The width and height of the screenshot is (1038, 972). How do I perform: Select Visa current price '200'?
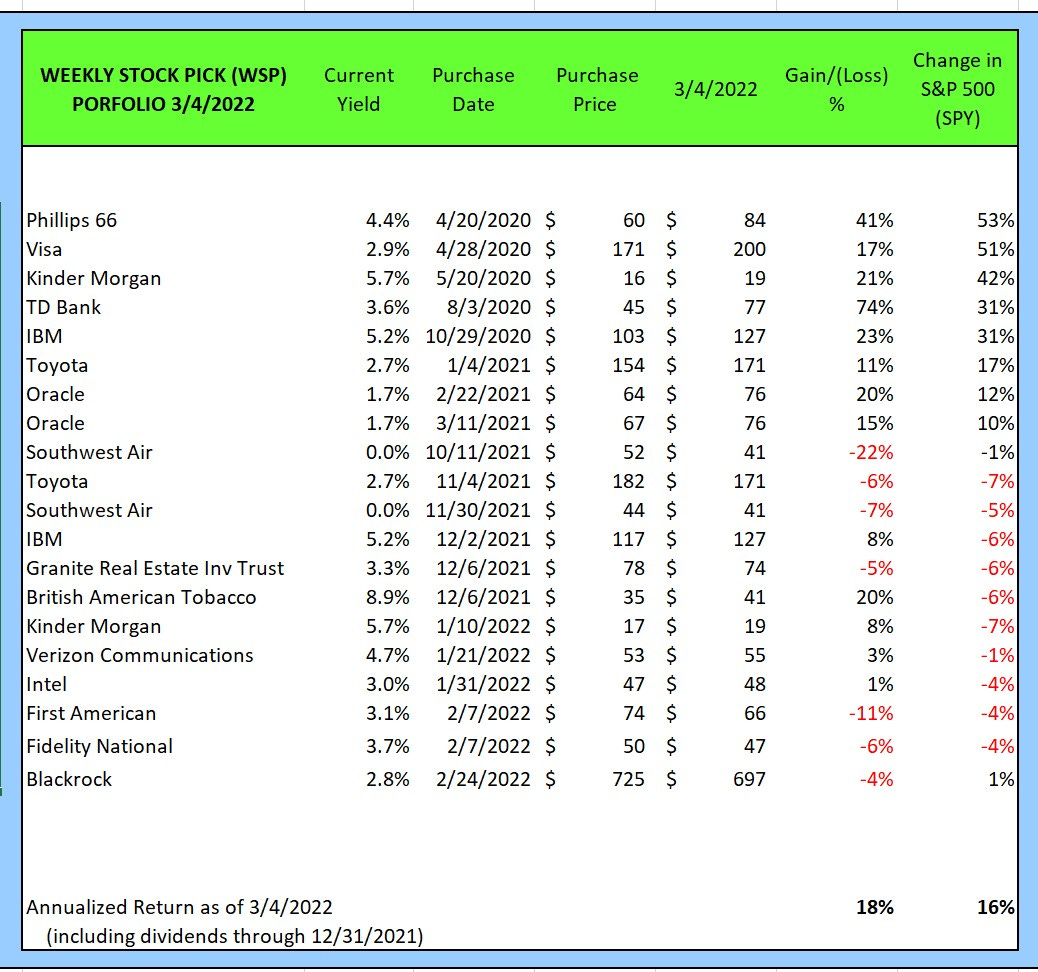[749, 249]
